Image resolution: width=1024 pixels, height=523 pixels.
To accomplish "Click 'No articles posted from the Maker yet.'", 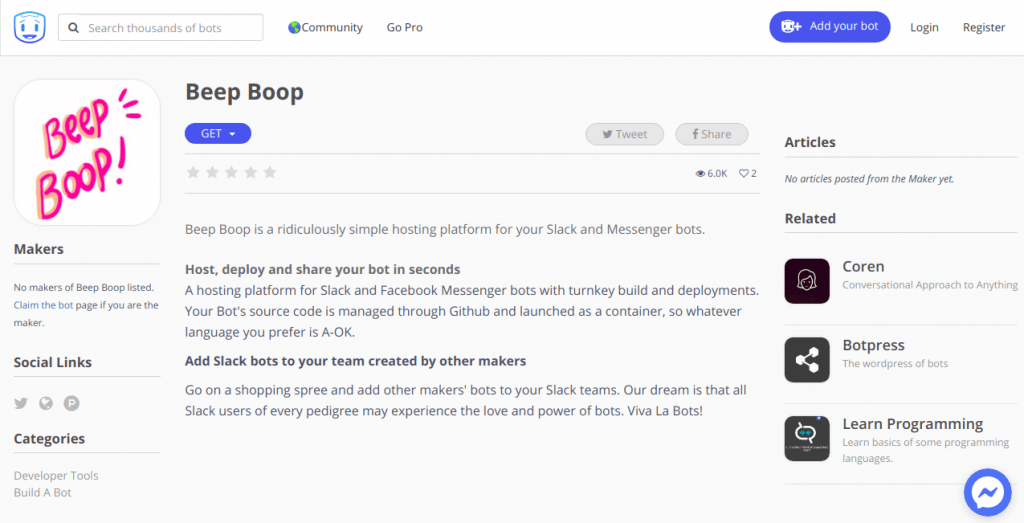I will pos(869,179).
